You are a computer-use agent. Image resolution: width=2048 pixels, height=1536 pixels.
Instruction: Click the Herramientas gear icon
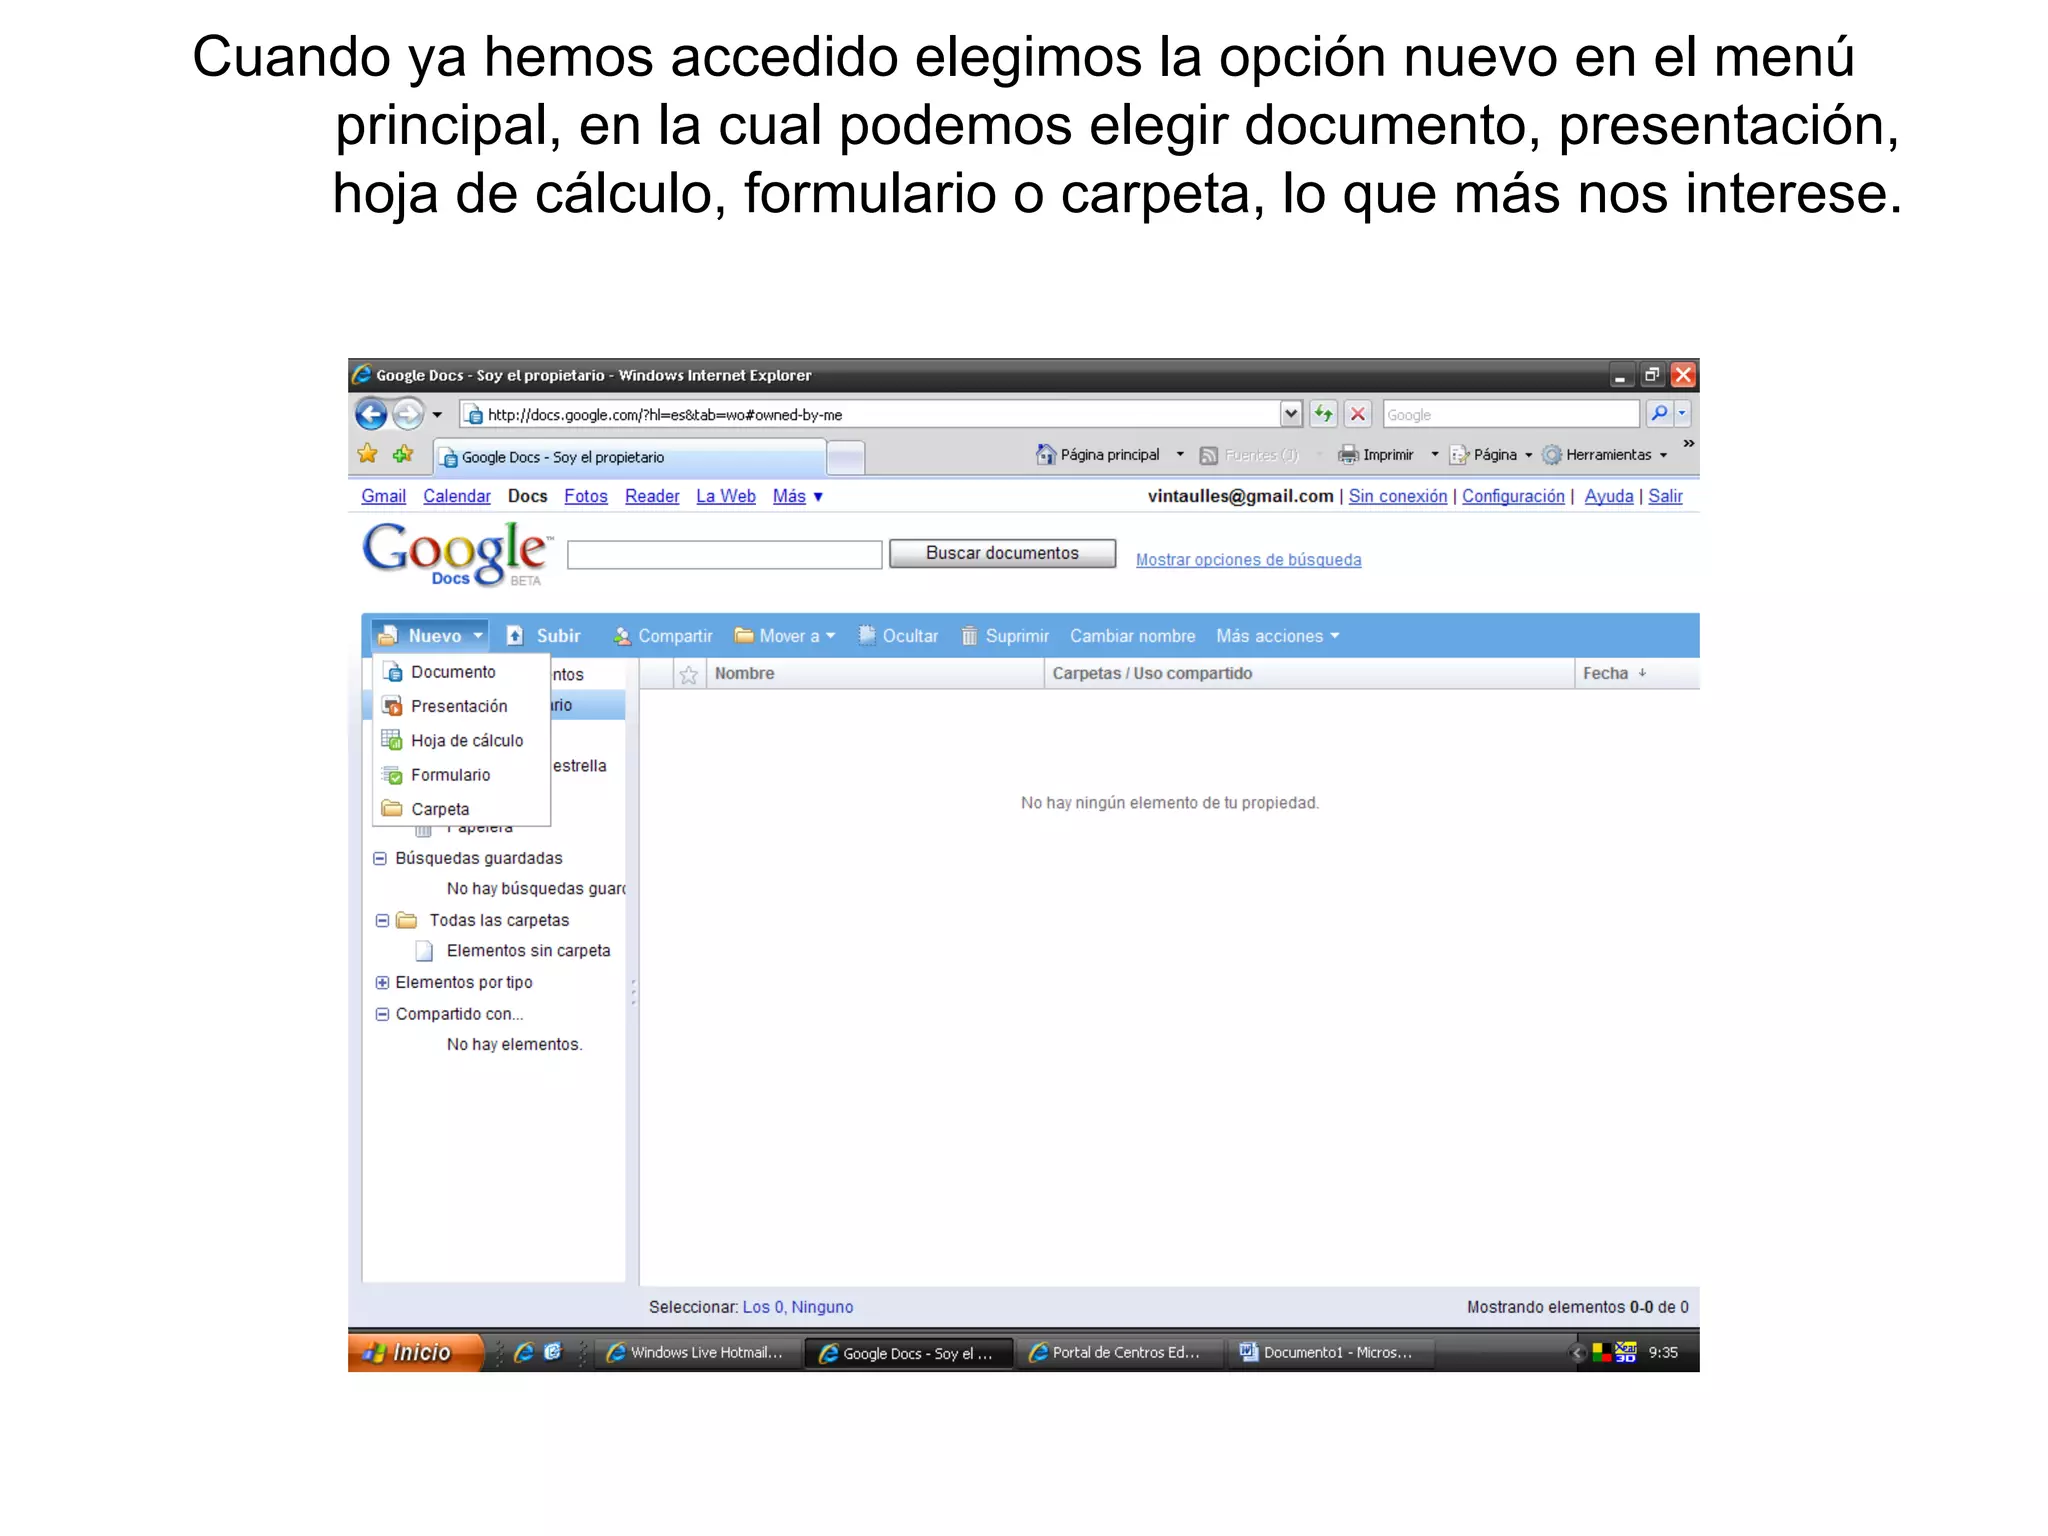(x=1551, y=455)
